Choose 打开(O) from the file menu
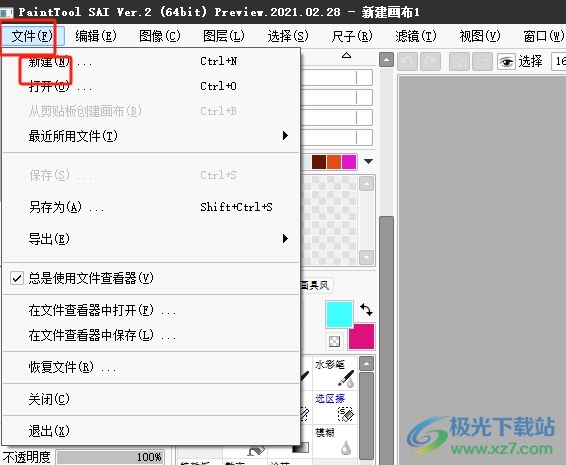This screenshot has height=465, width=566. click(x=151, y=86)
